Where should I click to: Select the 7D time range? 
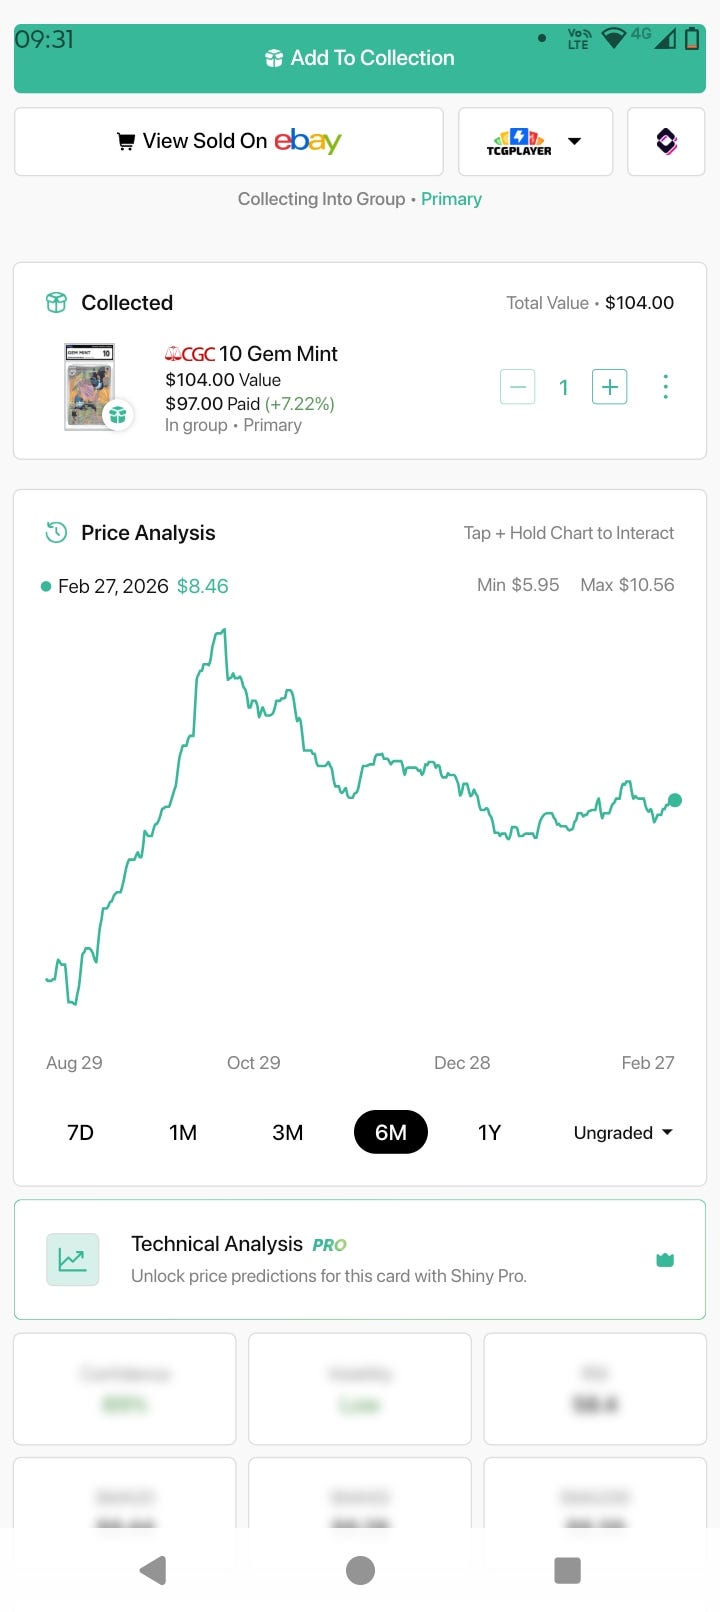click(80, 1133)
